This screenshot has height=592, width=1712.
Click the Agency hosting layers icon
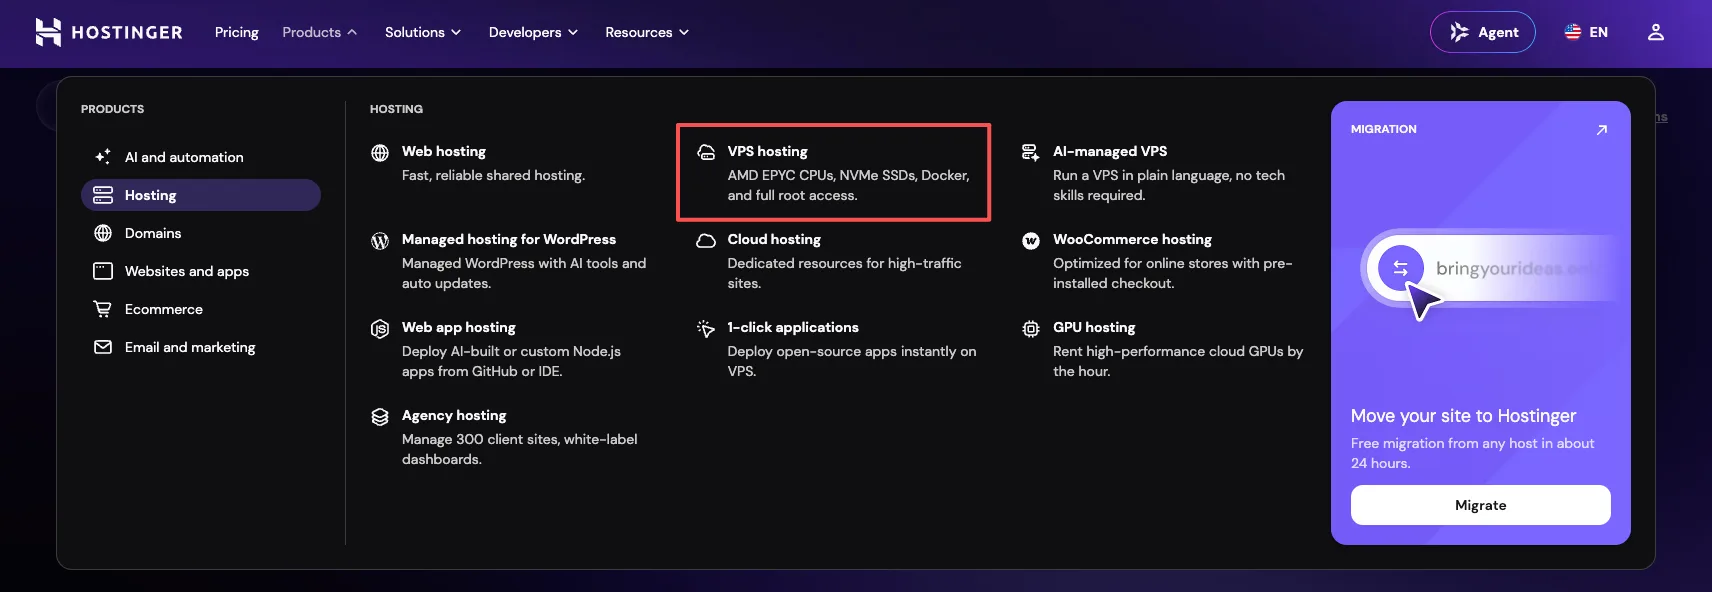(x=380, y=417)
